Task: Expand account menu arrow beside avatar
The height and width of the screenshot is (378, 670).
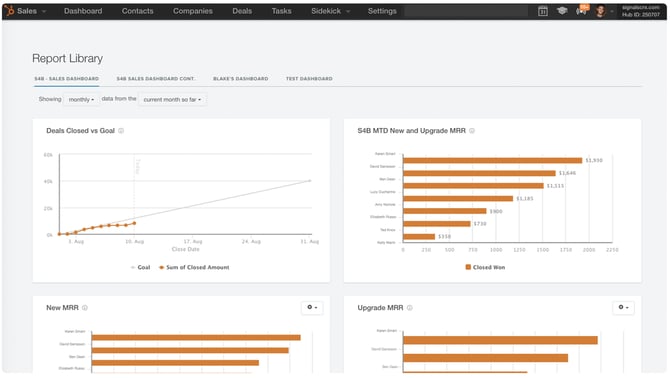Action: [x=612, y=12]
